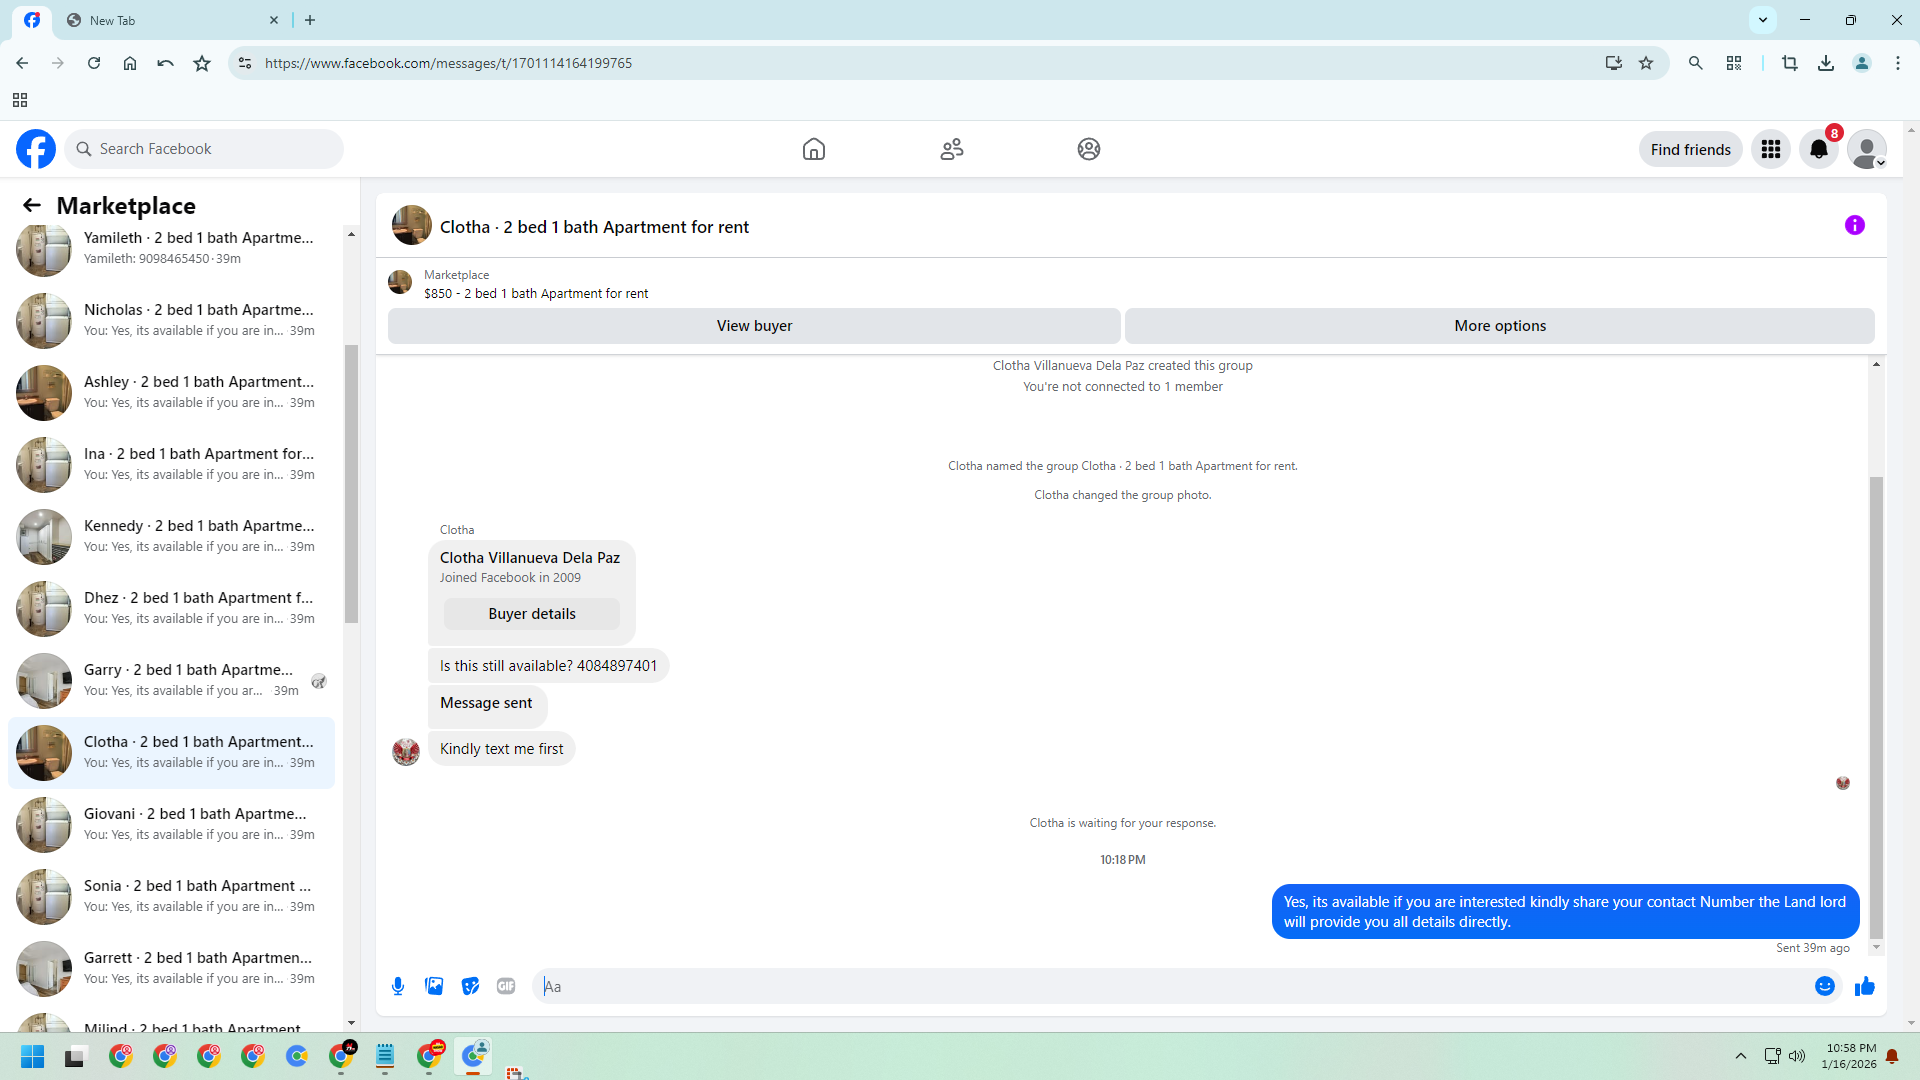Open conversation information purple icon
The height and width of the screenshot is (1080, 1920).
tap(1854, 225)
